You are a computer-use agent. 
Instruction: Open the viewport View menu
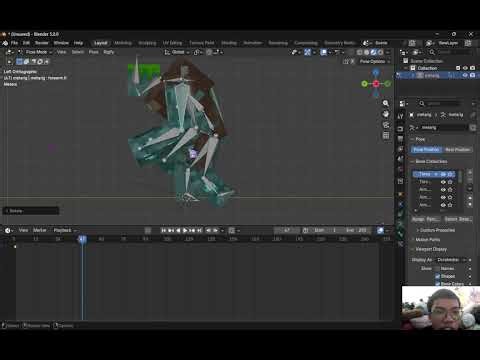pyautogui.click(x=61, y=52)
